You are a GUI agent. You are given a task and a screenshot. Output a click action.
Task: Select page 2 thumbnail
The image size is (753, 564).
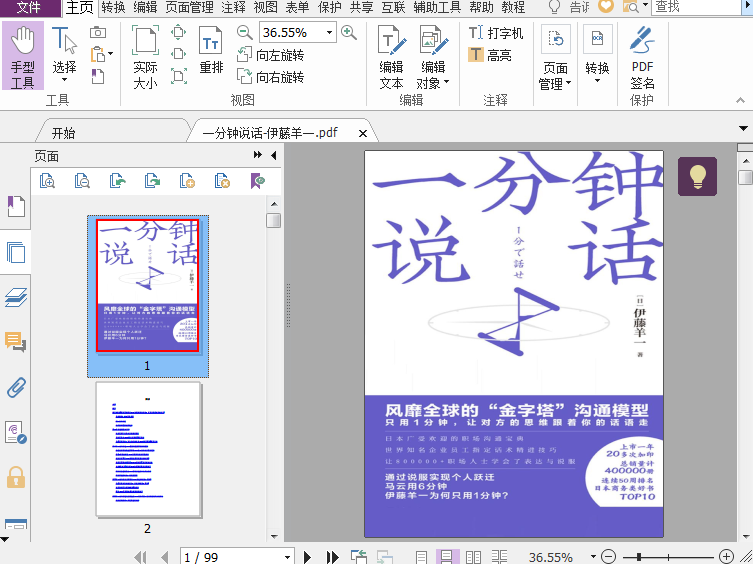point(148,449)
